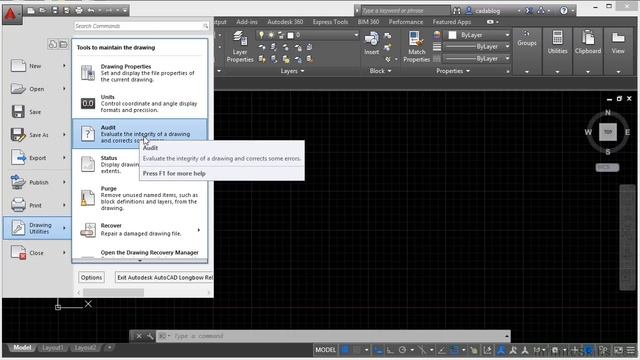
Task: Open the Groups panel
Action: click(x=527, y=39)
